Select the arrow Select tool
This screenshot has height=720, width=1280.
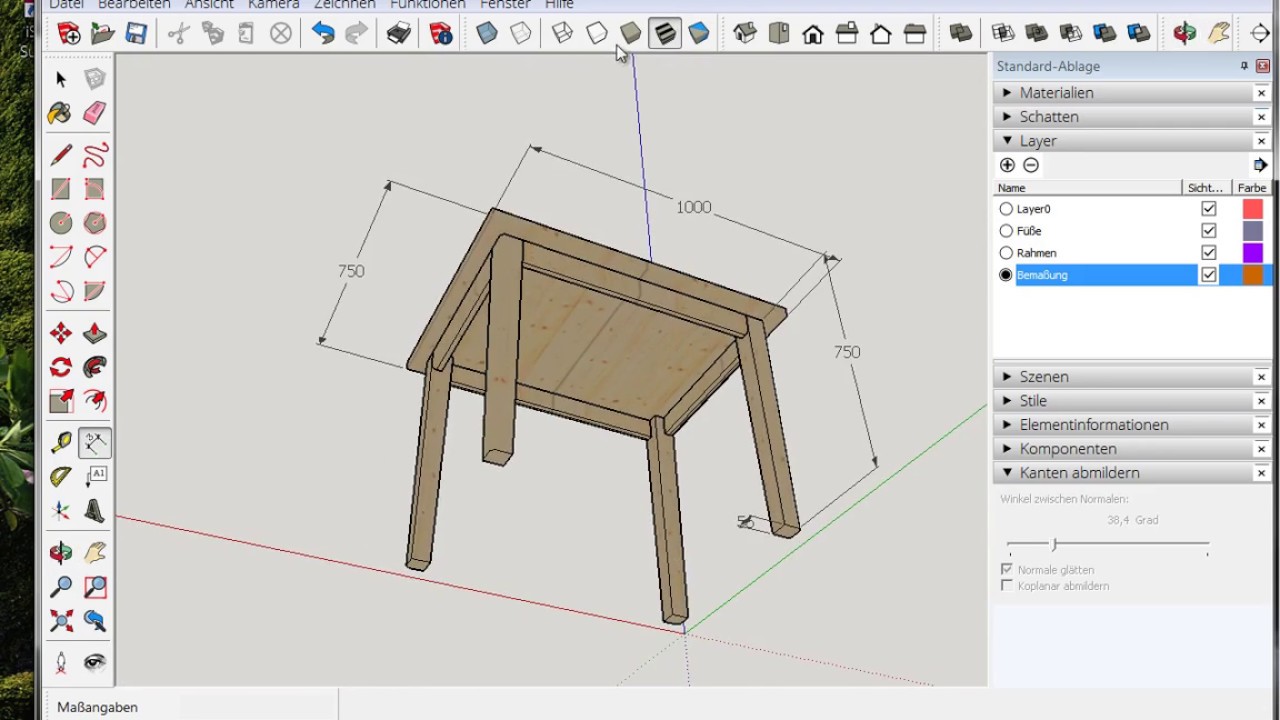(61, 80)
